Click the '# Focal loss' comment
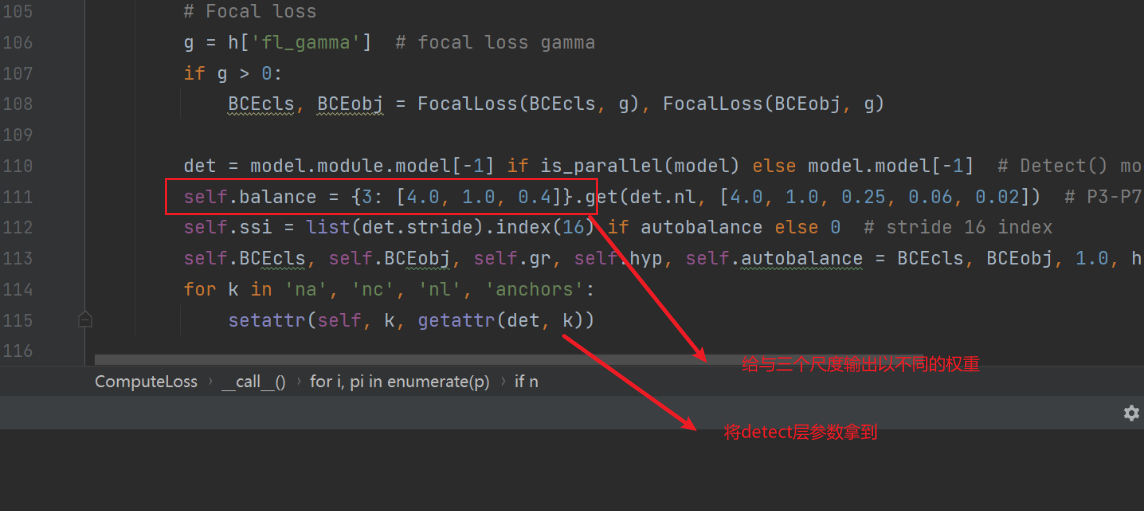Screen dimensions: 1144x514 pyautogui.click(x=250, y=12)
